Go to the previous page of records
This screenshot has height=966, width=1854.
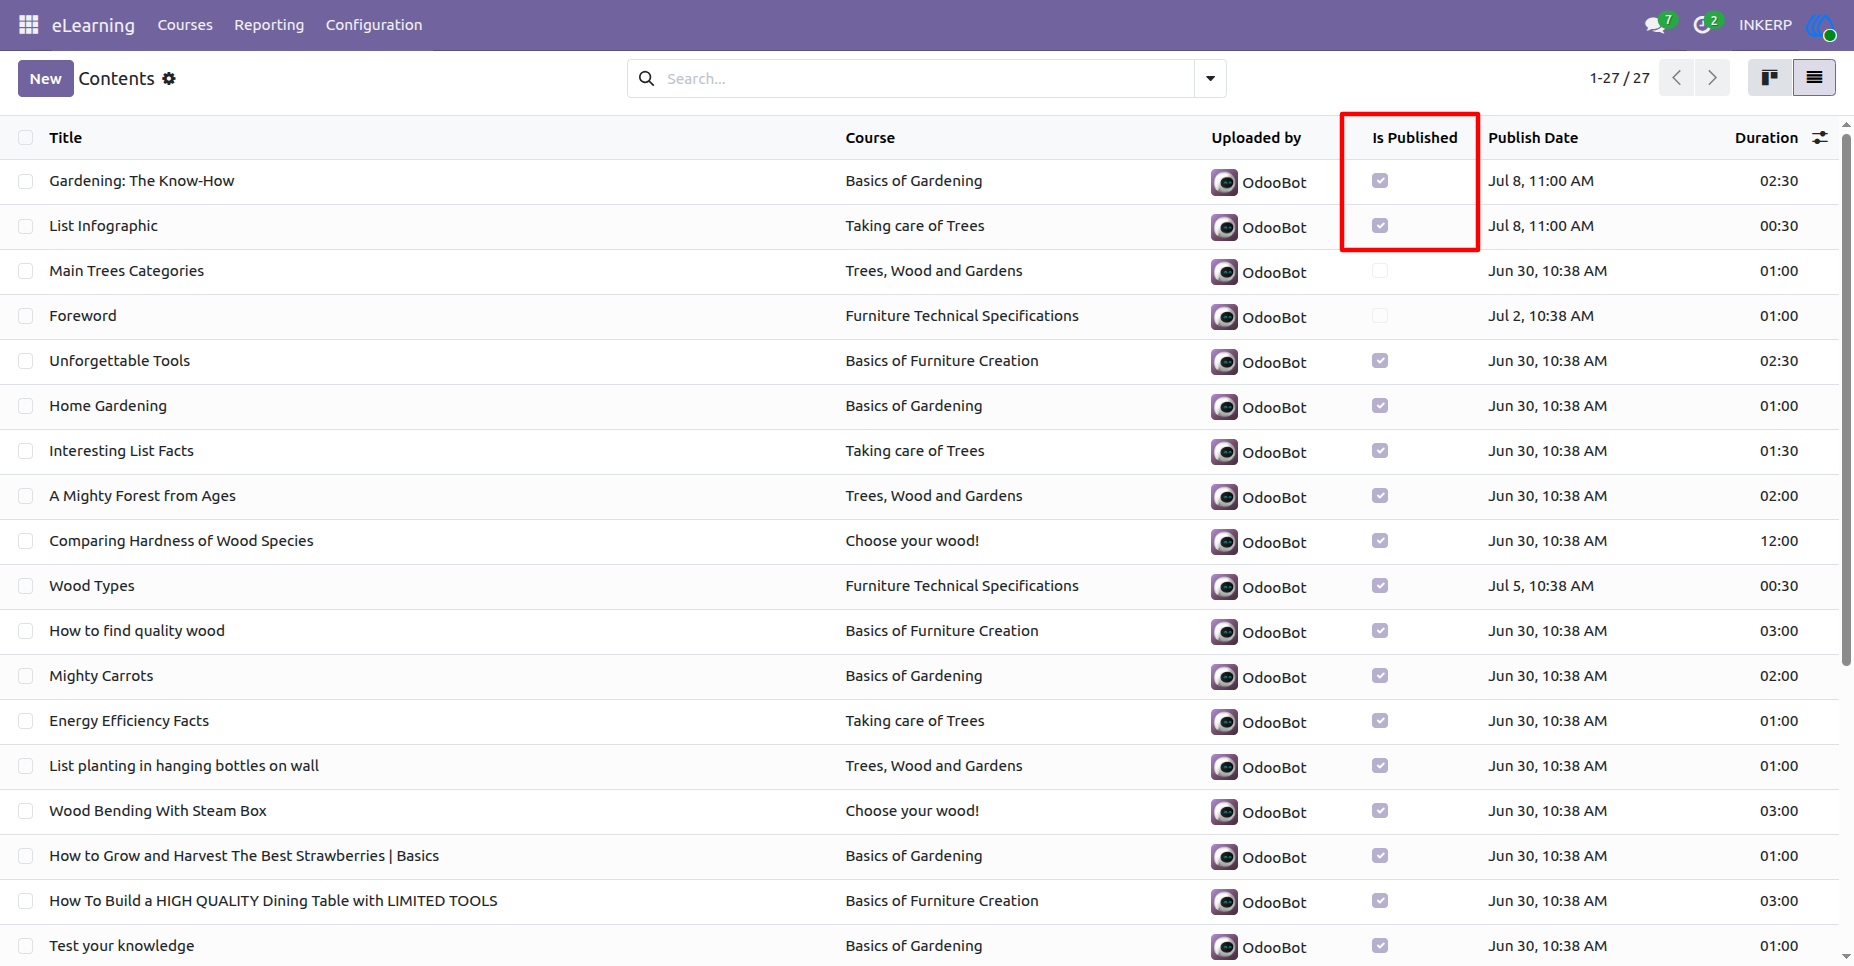pyautogui.click(x=1677, y=78)
